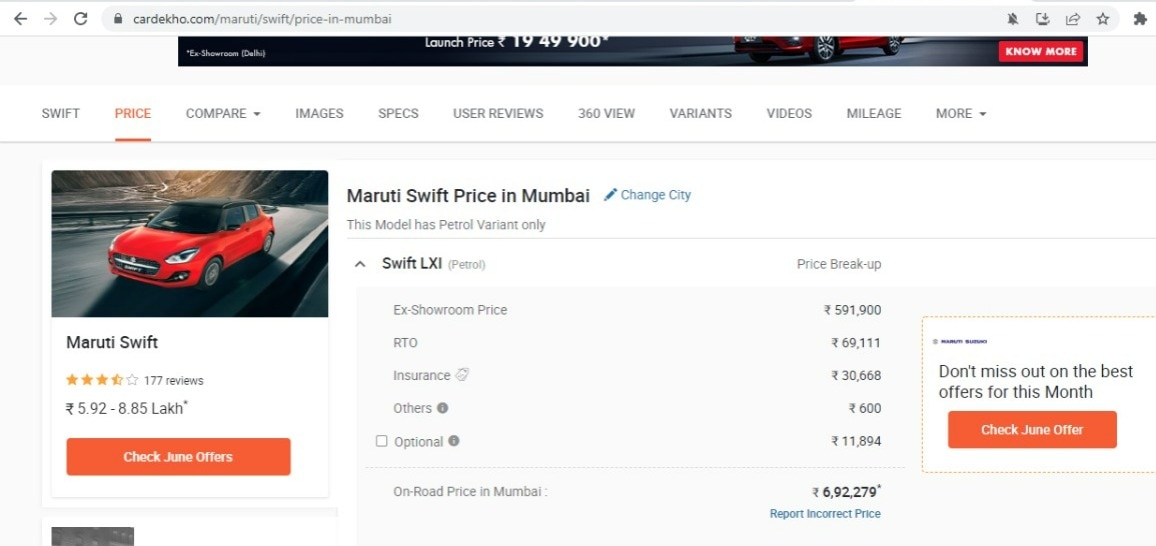Click the info icon next to Optional
The height and width of the screenshot is (546, 1156).
click(454, 441)
